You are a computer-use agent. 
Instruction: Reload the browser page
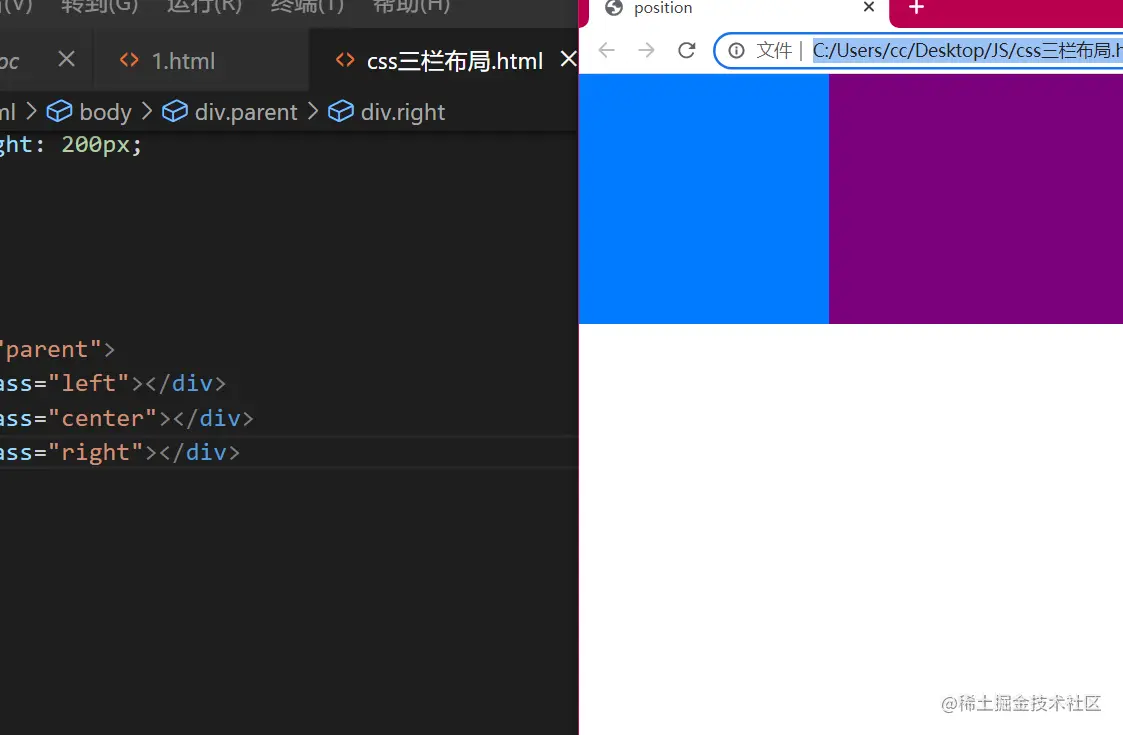tap(687, 50)
